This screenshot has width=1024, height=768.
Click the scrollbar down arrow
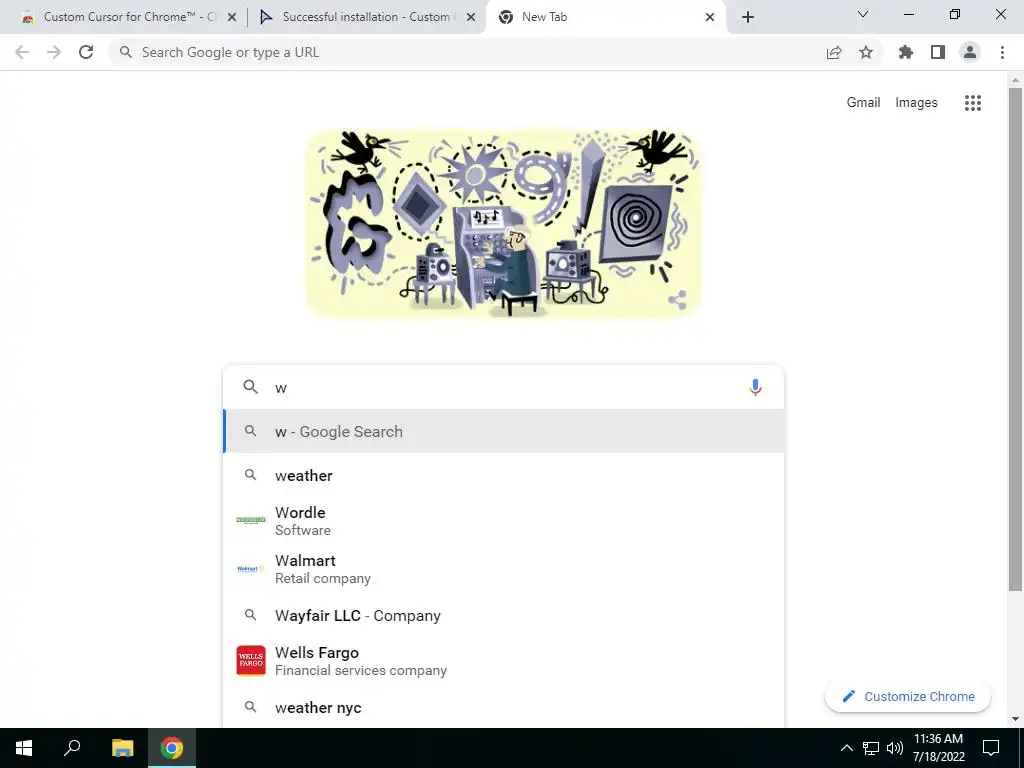tap(1015, 719)
